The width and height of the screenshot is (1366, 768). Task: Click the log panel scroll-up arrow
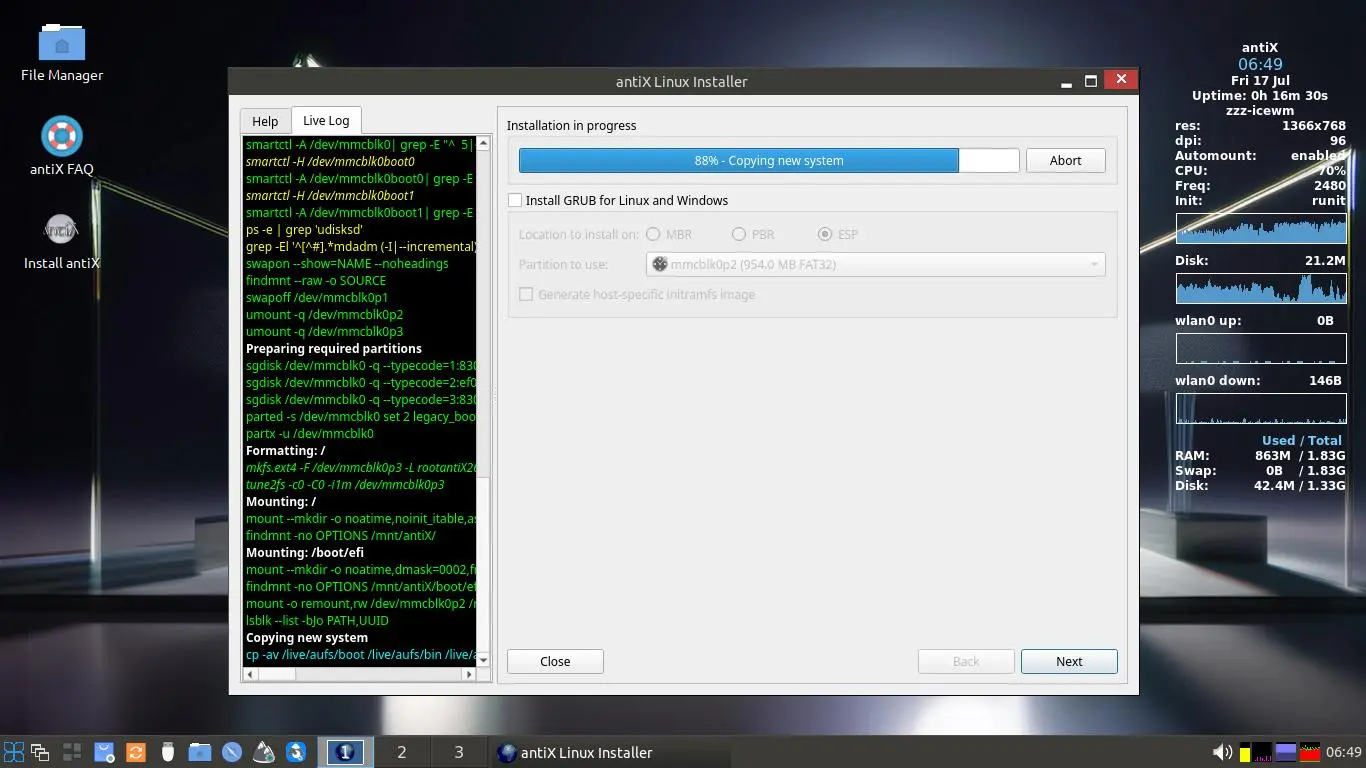(x=483, y=143)
